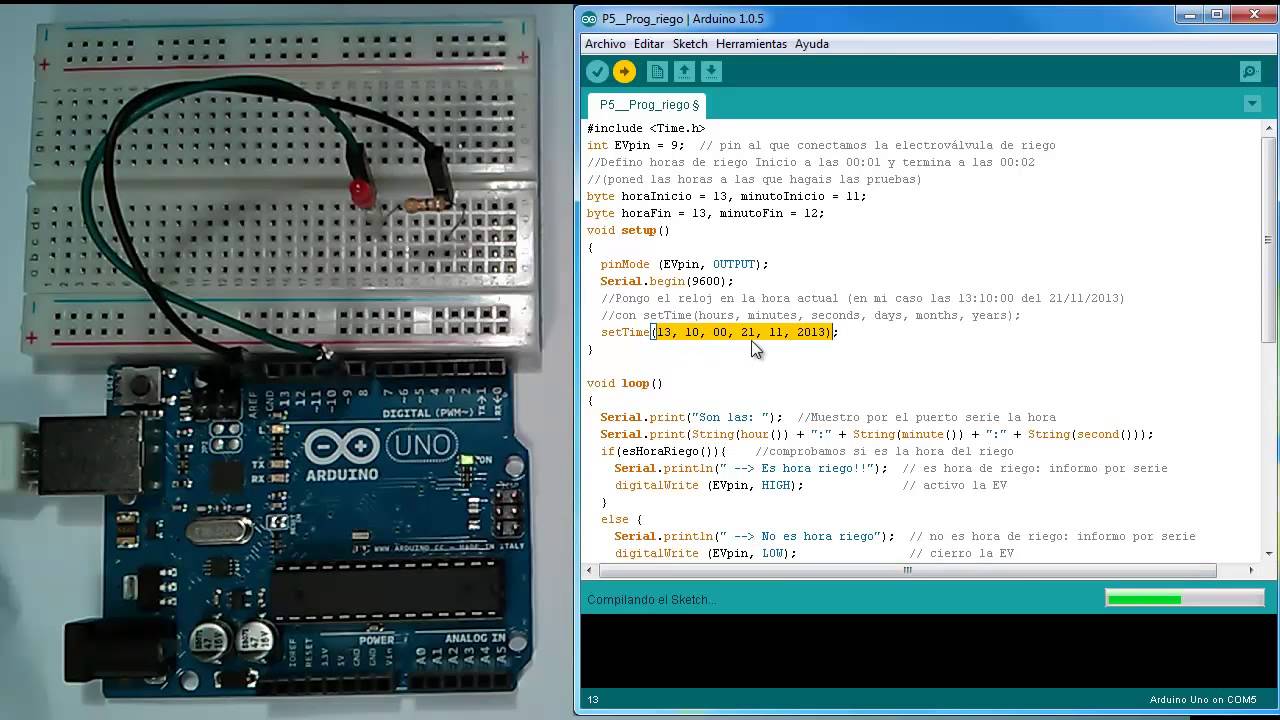Screen dimensions: 1280x720
Task: Create a new sketch with page icon
Action: pyautogui.click(x=657, y=71)
